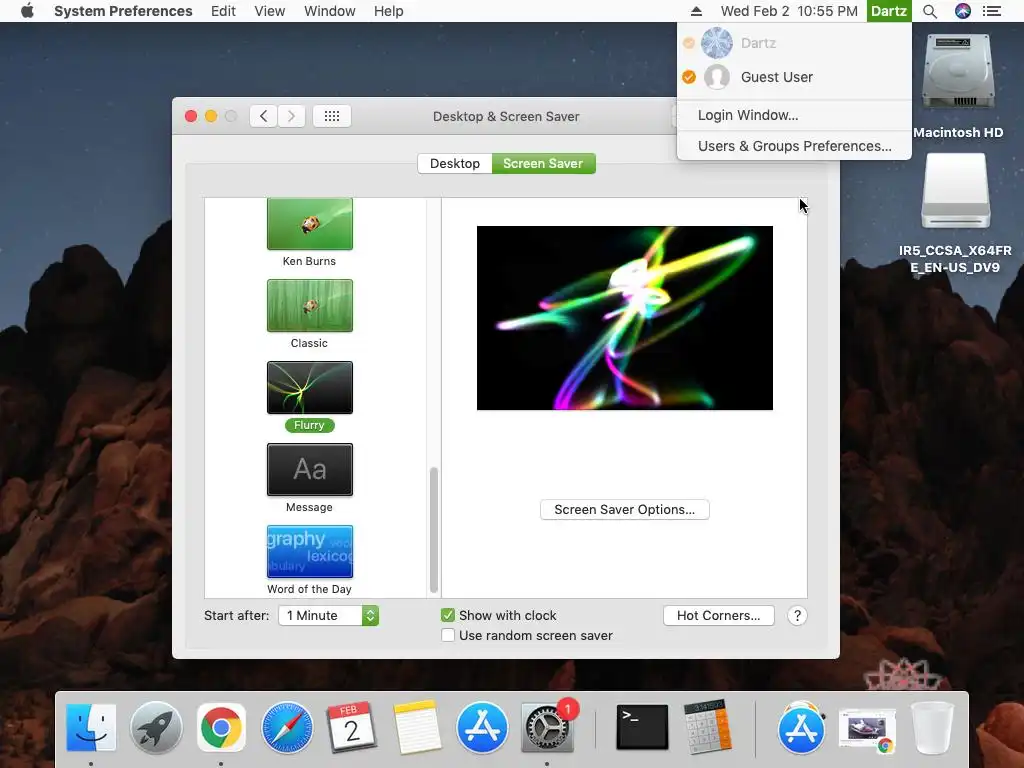
Task: Click the eject icon in menu bar
Action: 696,11
